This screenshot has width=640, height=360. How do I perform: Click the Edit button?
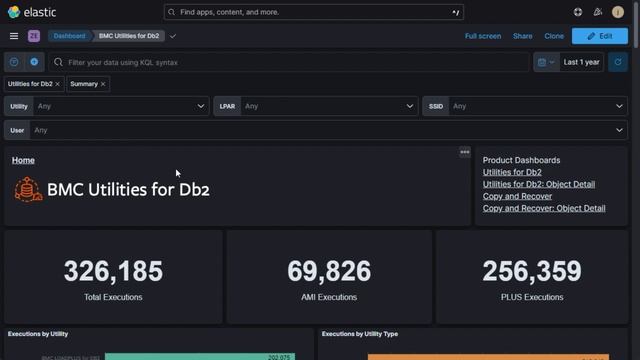pos(600,36)
